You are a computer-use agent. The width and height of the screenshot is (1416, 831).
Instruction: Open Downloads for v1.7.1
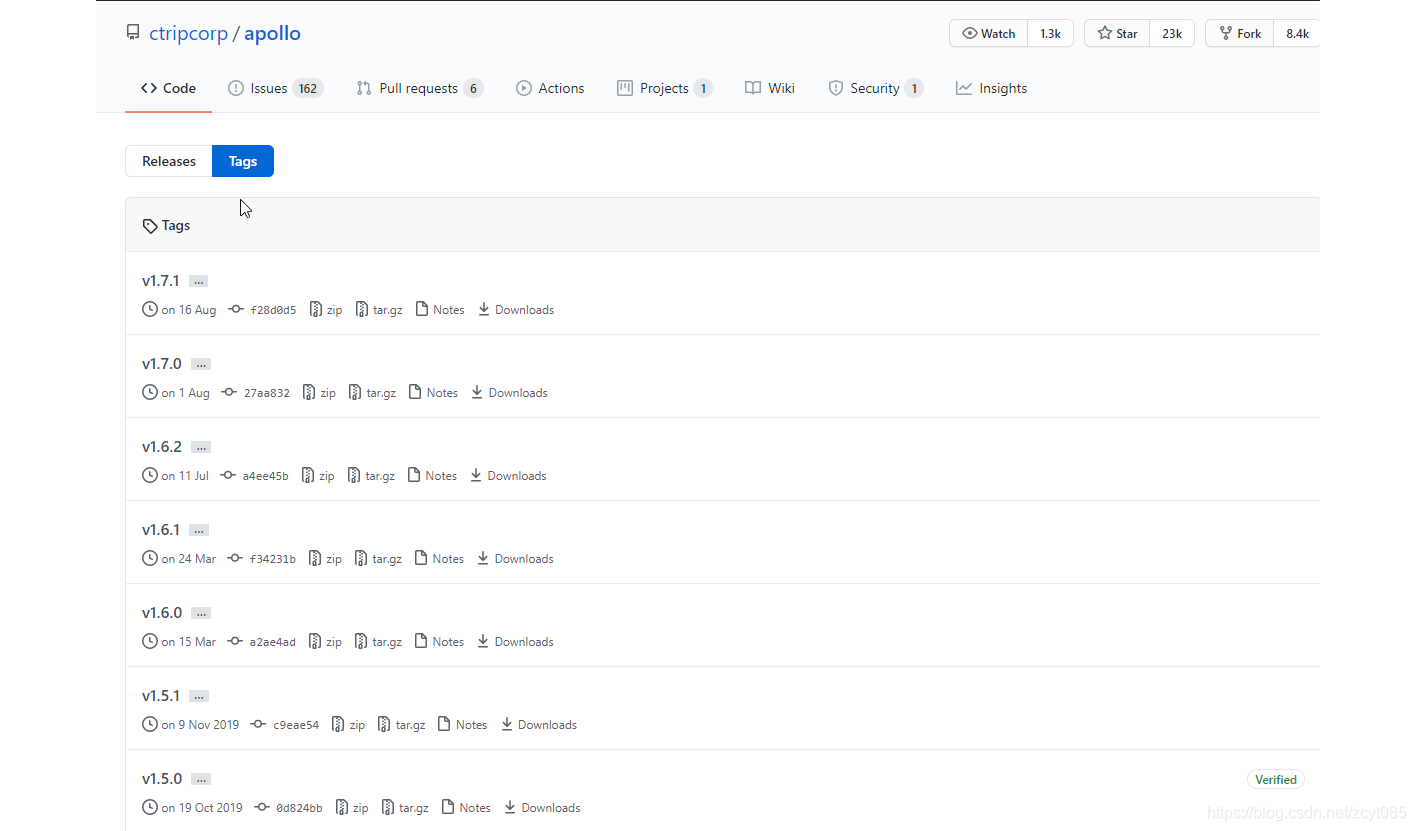tap(516, 310)
